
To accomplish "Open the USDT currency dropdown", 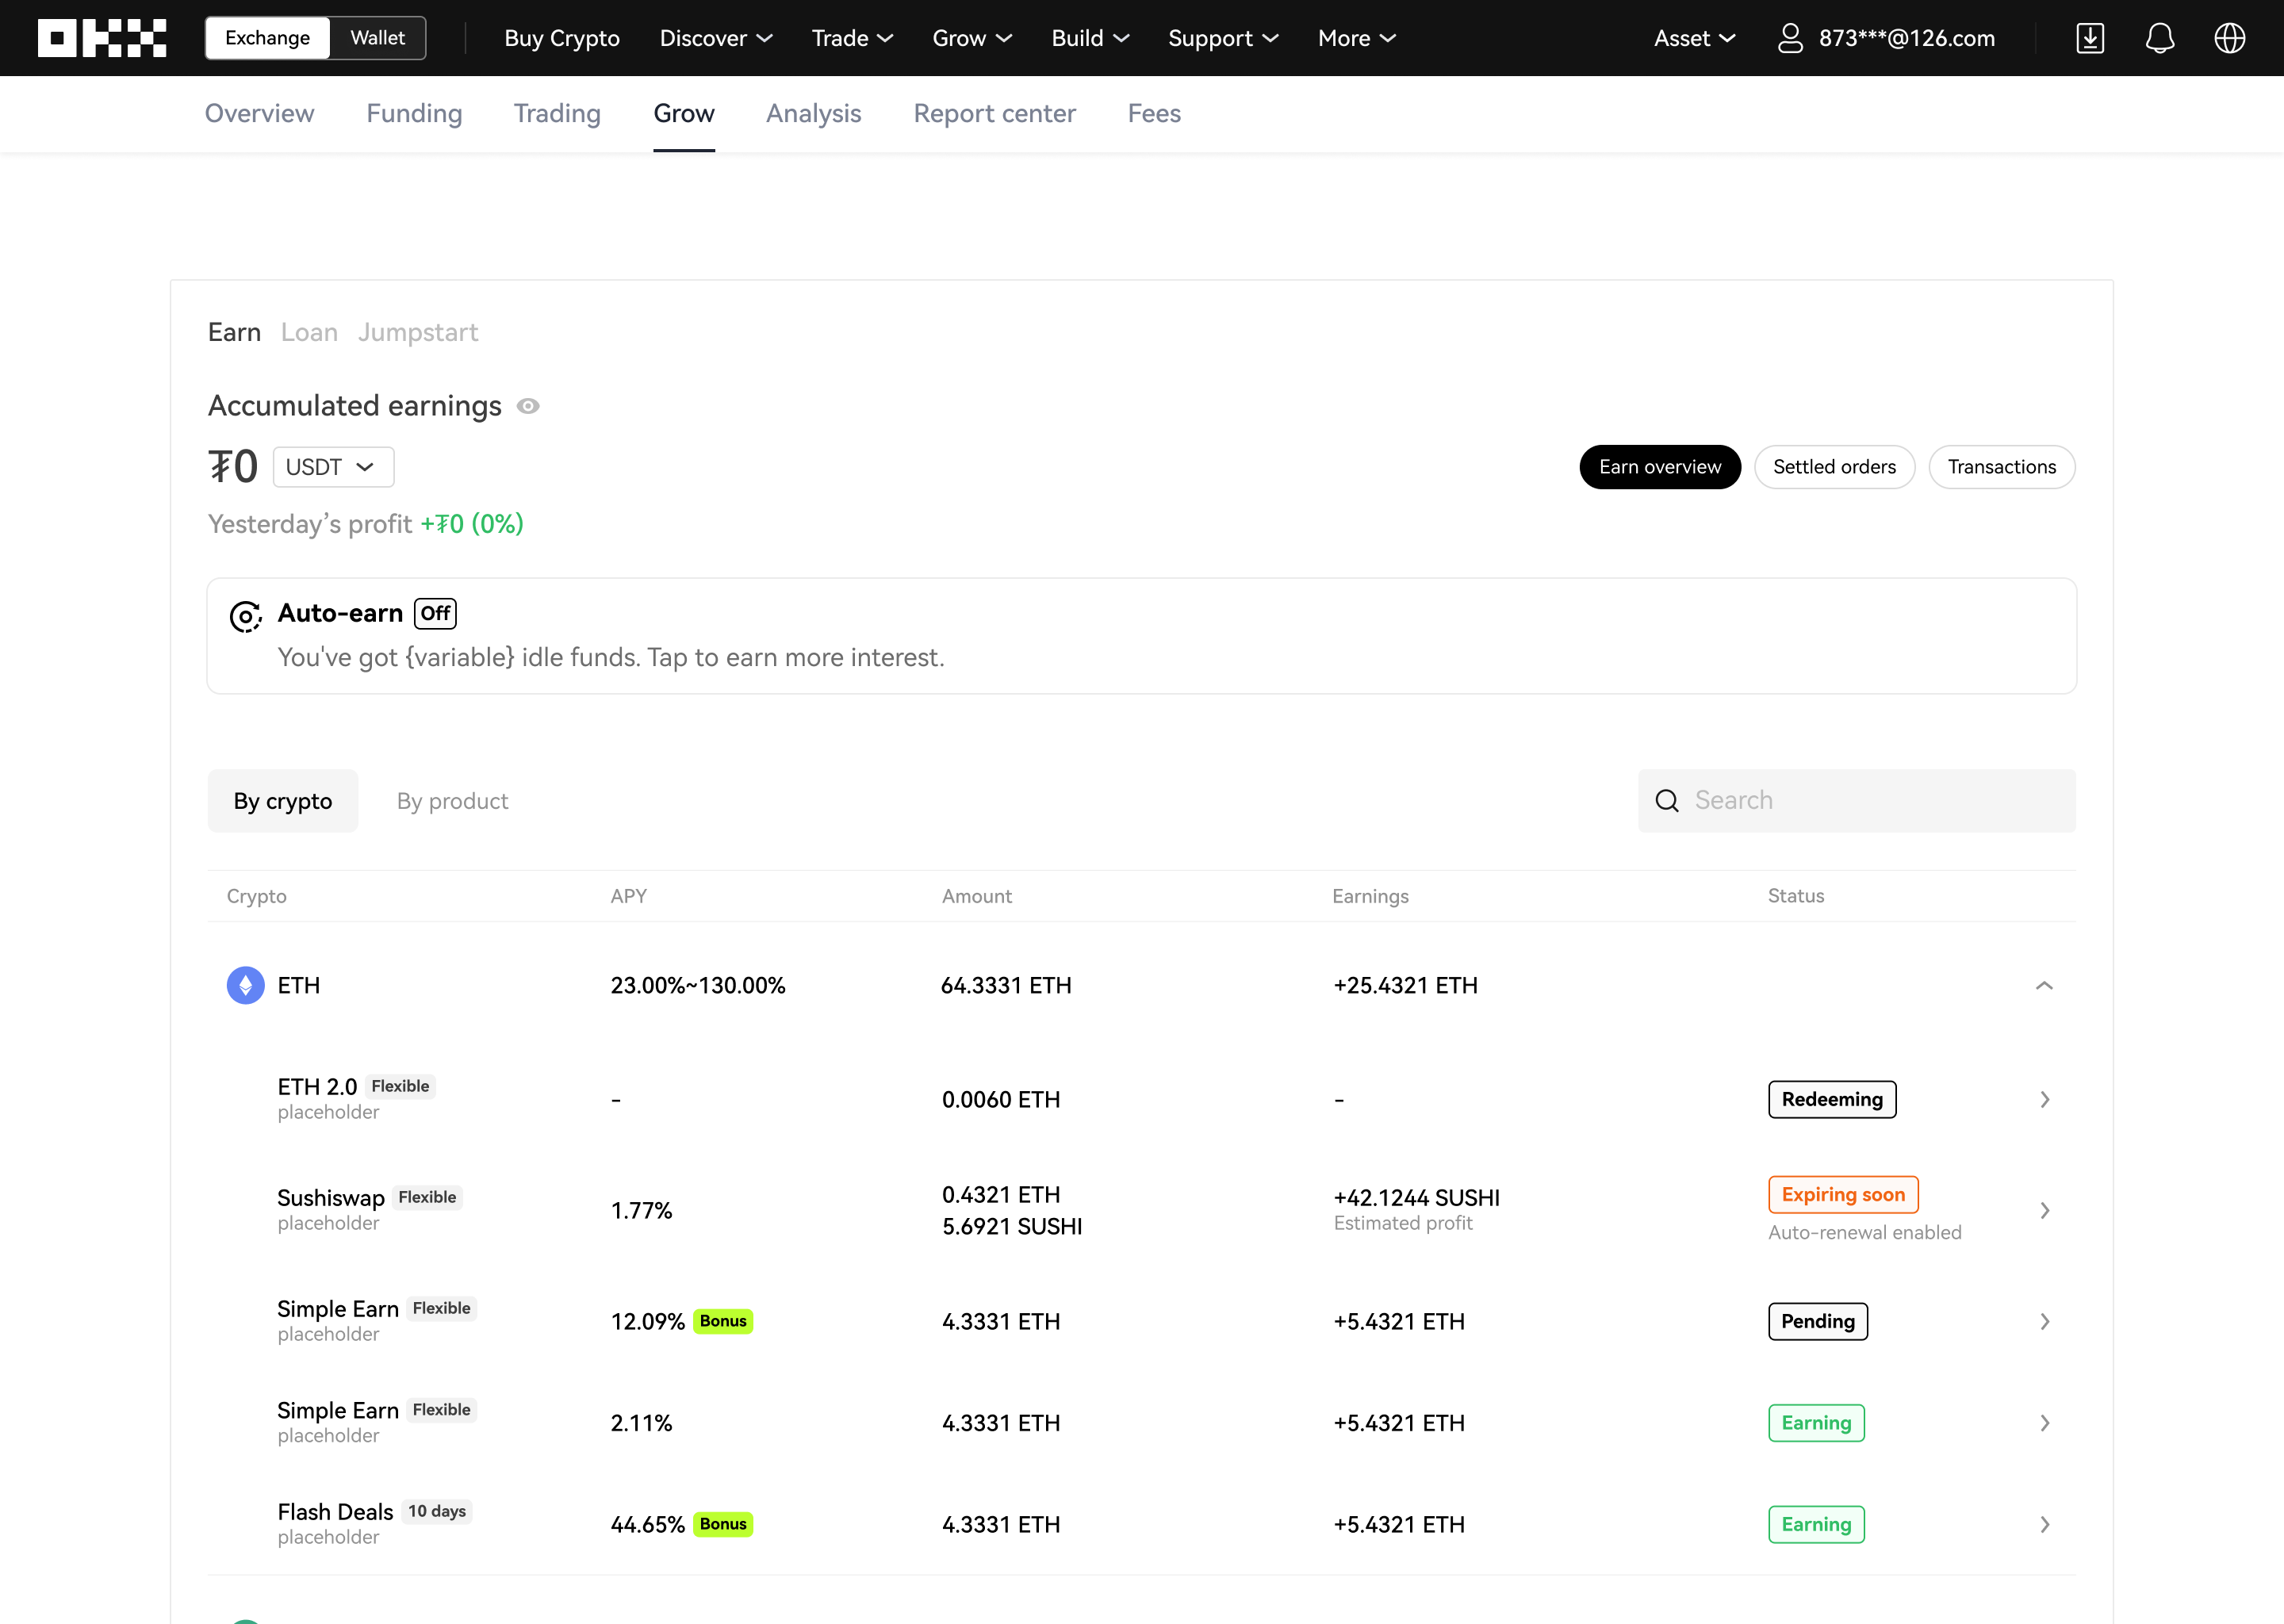I will (x=333, y=467).
